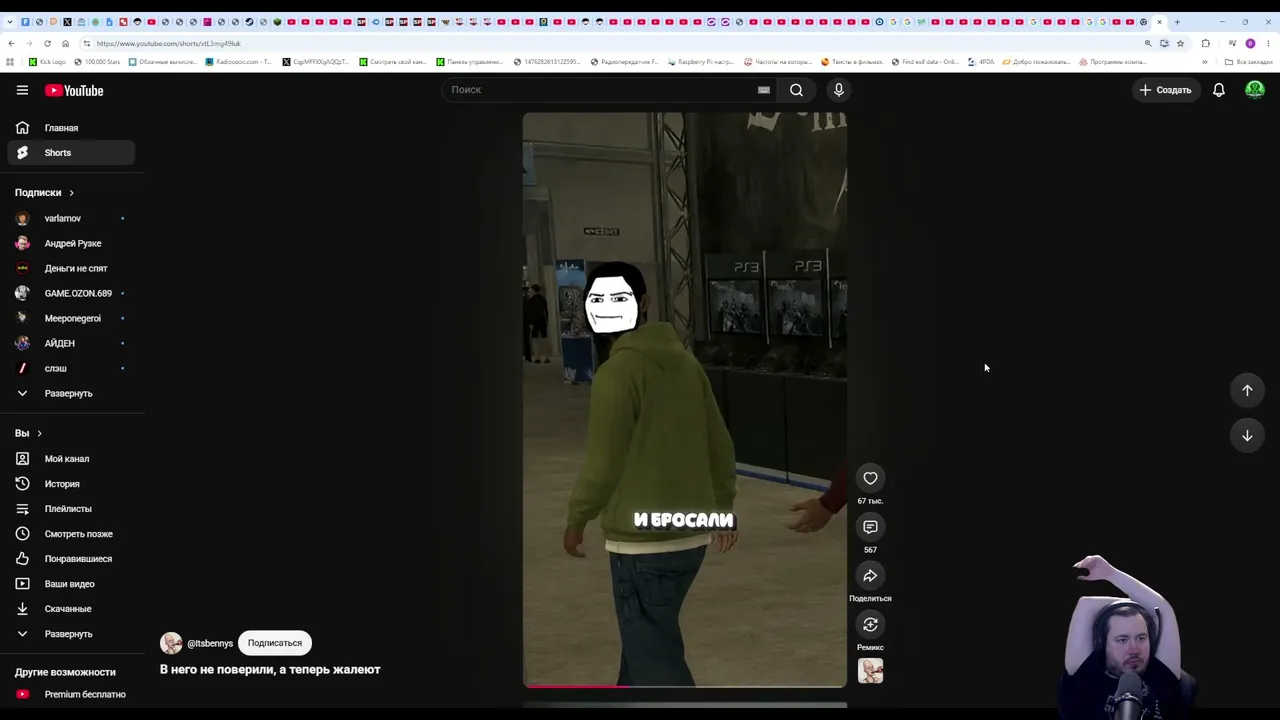Viewport: 1280px width, 720px height.
Task: Expand the subscriptions list with Развернуть
Action: tap(71, 393)
